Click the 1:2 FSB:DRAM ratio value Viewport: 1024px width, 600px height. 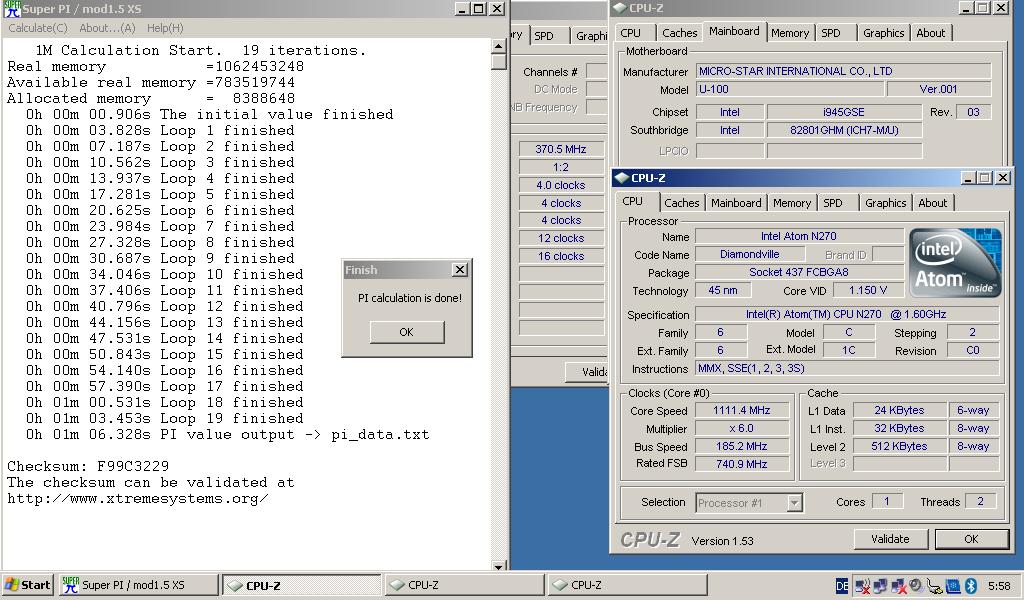(561, 167)
